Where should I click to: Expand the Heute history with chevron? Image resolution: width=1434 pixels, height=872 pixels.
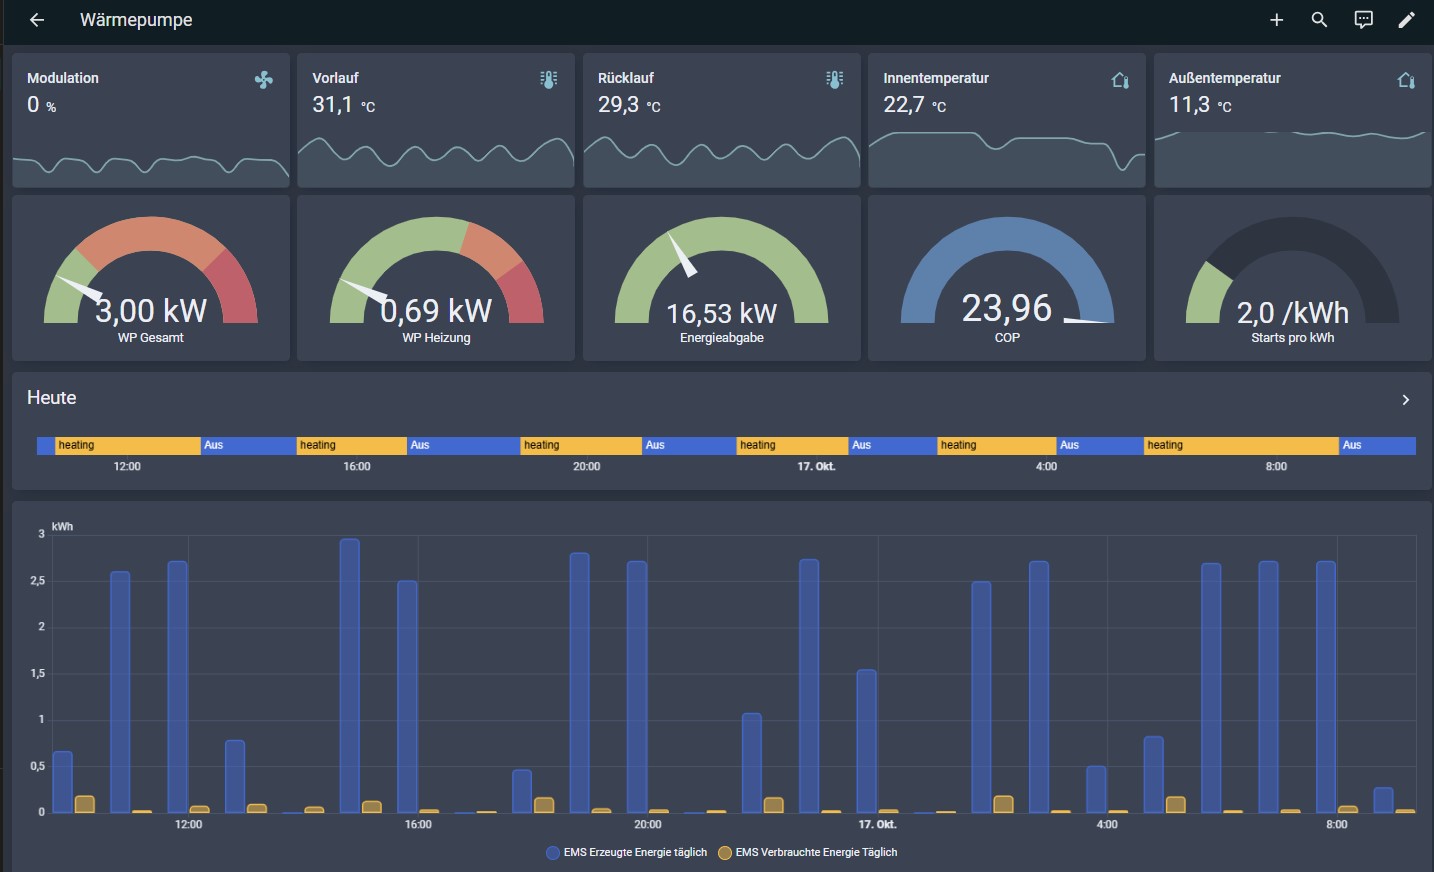(x=1405, y=400)
